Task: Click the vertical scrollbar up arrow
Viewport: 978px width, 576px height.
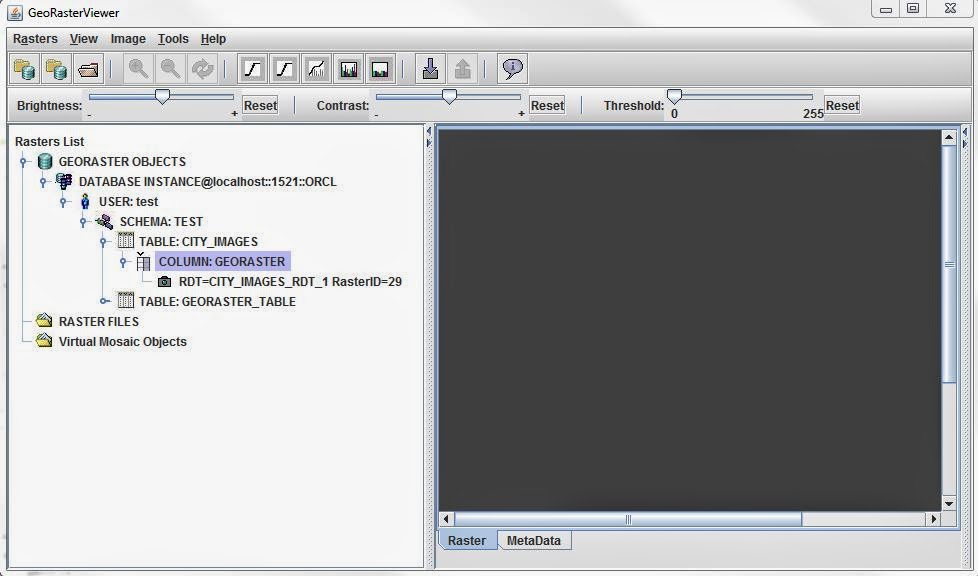Action: point(949,137)
